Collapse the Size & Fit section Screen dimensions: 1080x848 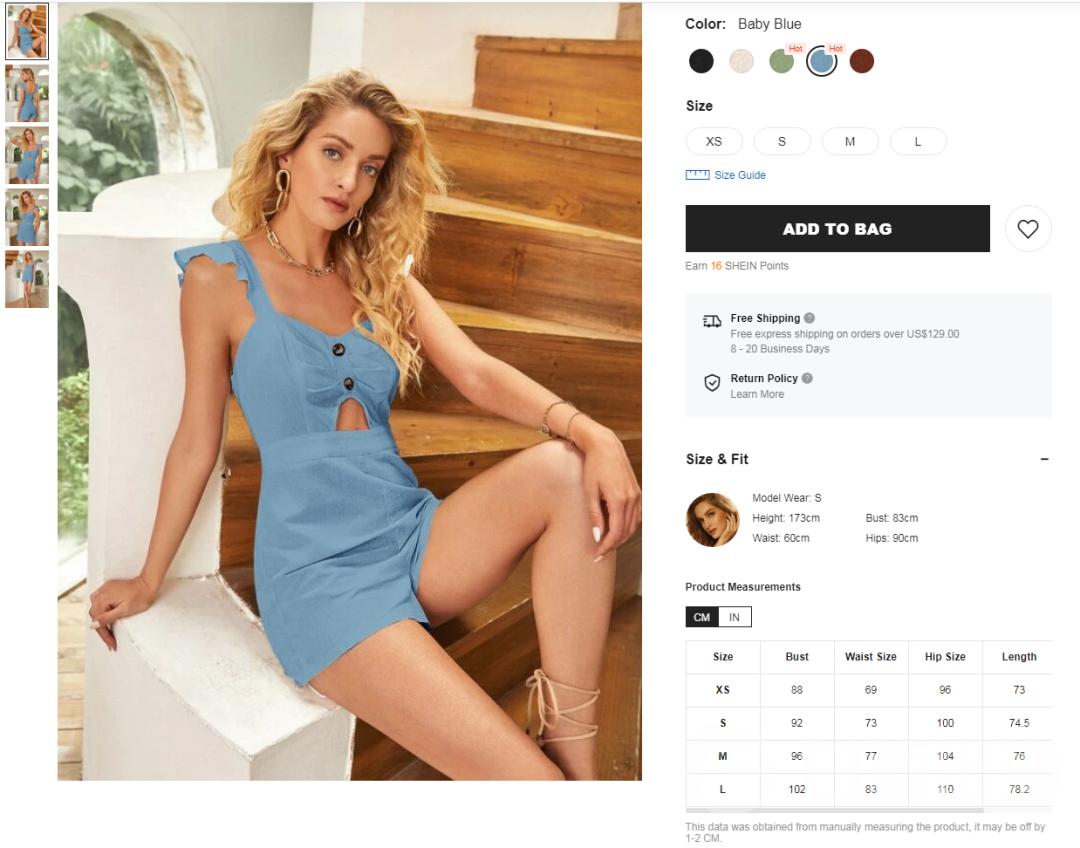[x=1044, y=459]
